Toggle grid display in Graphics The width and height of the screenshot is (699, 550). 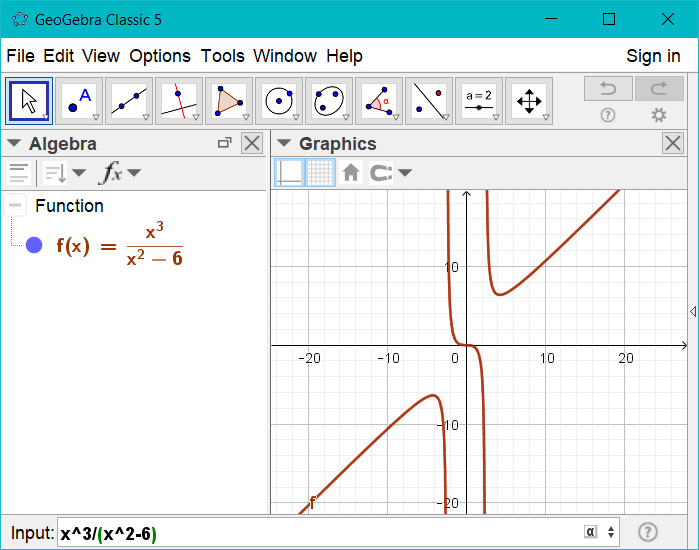pos(320,172)
